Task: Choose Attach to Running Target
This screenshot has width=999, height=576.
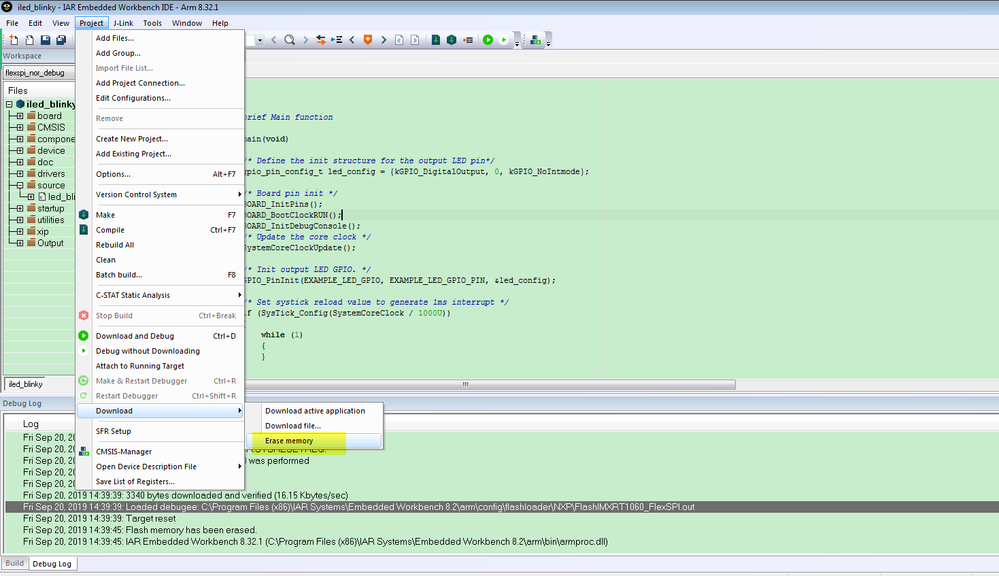Action: [160, 366]
